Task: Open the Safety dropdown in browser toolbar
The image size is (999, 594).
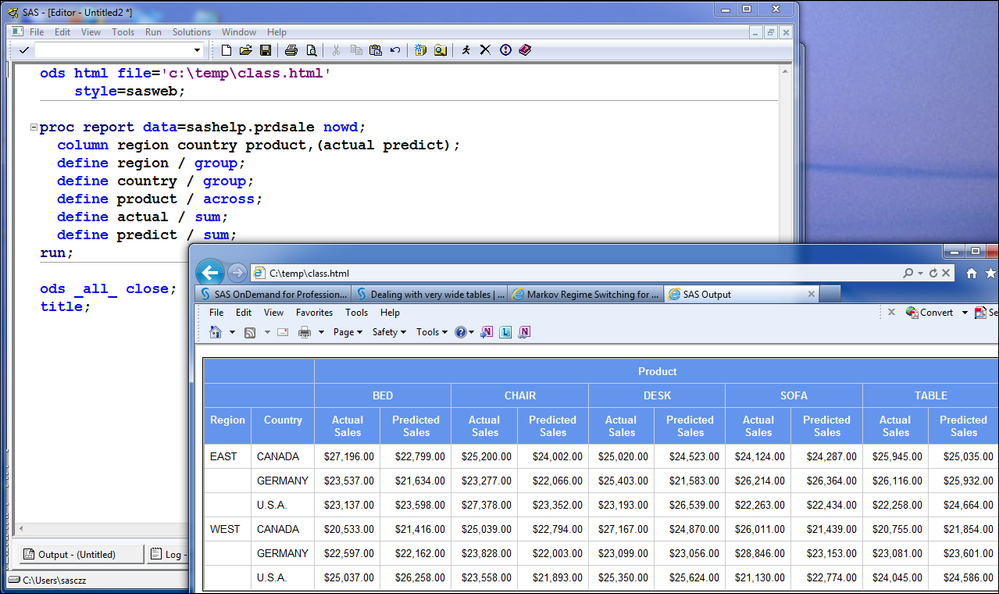Action: [x=389, y=332]
